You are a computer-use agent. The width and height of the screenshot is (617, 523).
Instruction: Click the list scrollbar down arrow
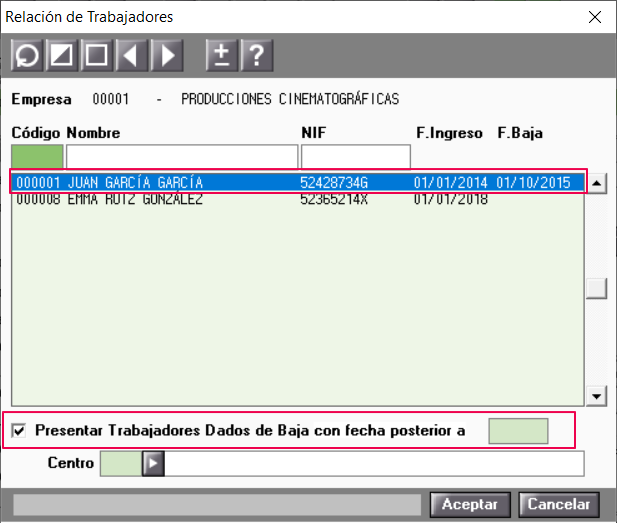[597, 396]
